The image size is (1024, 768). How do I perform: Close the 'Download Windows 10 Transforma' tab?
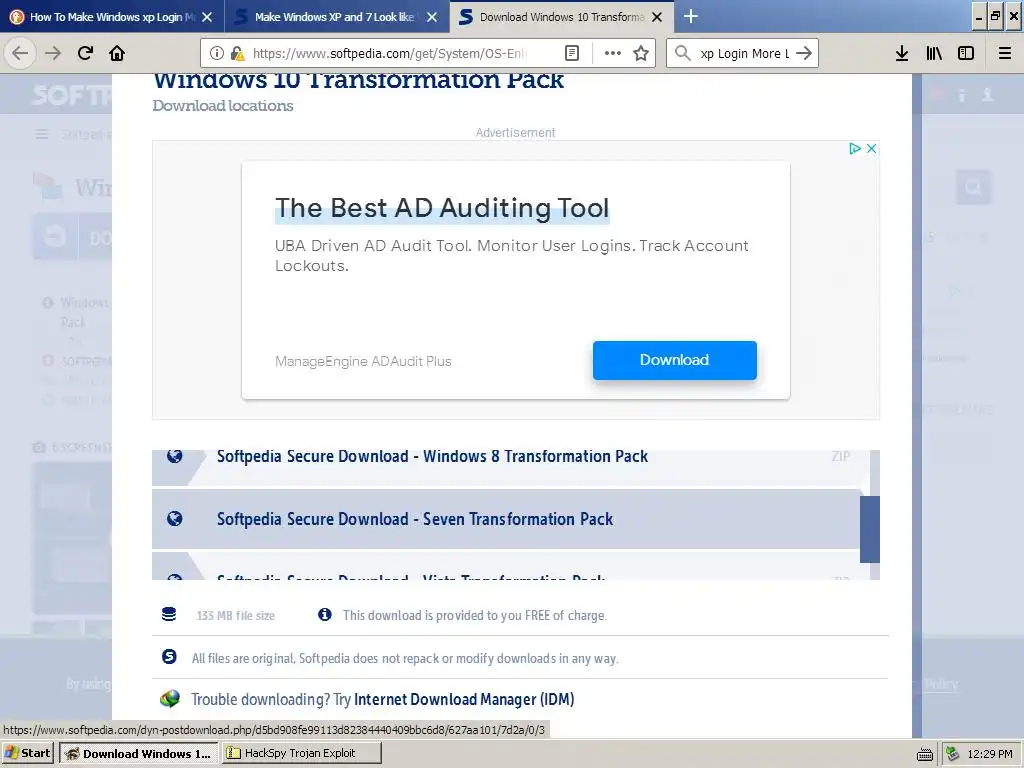click(x=657, y=17)
